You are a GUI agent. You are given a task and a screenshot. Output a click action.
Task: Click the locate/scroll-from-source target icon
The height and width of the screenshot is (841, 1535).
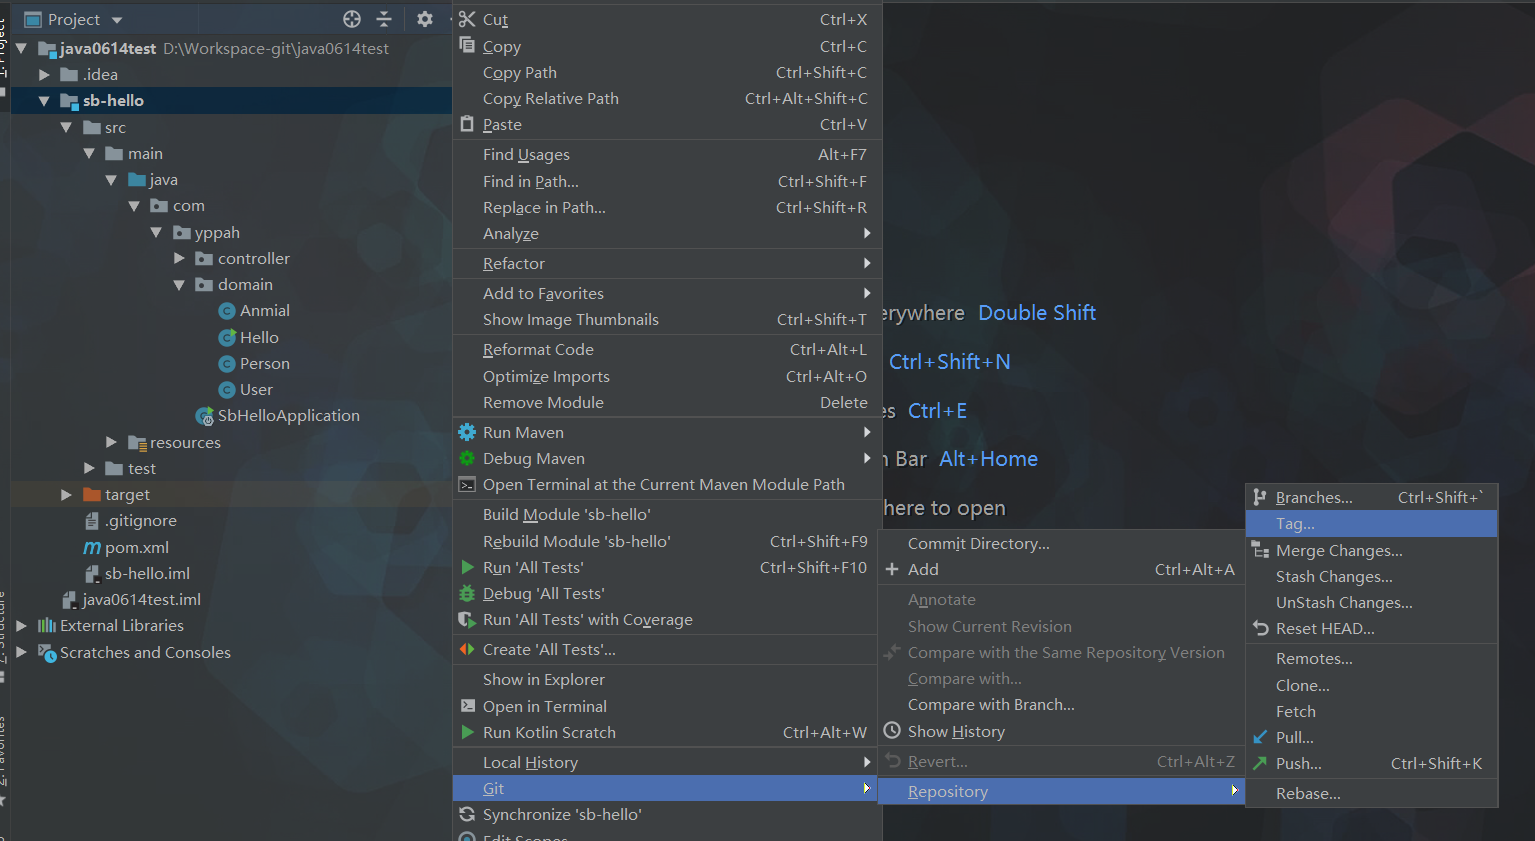[x=351, y=19]
